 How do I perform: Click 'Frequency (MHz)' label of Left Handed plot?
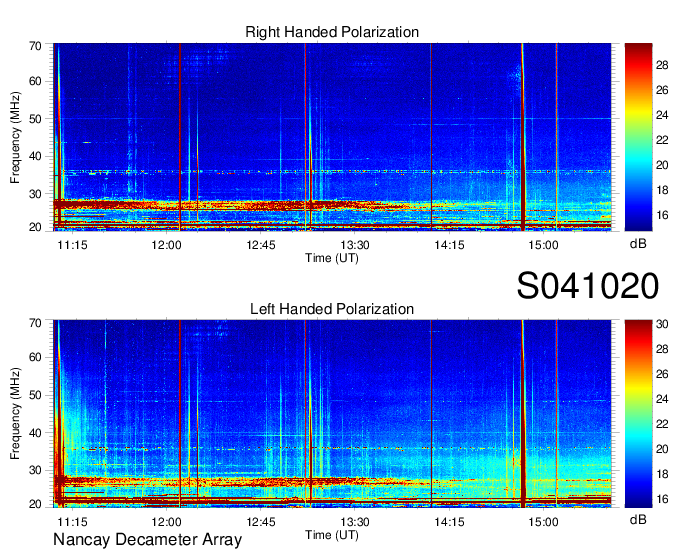pyautogui.click(x=15, y=414)
